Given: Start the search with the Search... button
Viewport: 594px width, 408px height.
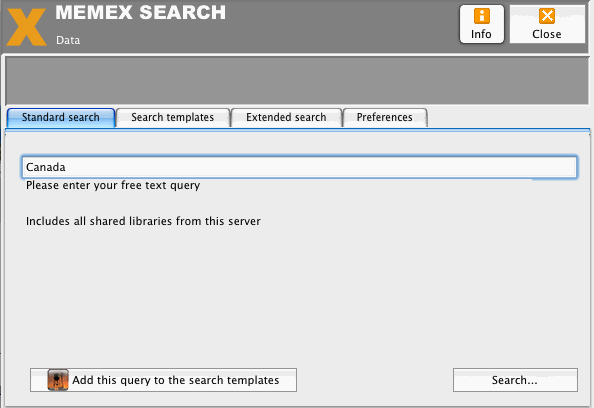Looking at the screenshot, I should tap(515, 380).
